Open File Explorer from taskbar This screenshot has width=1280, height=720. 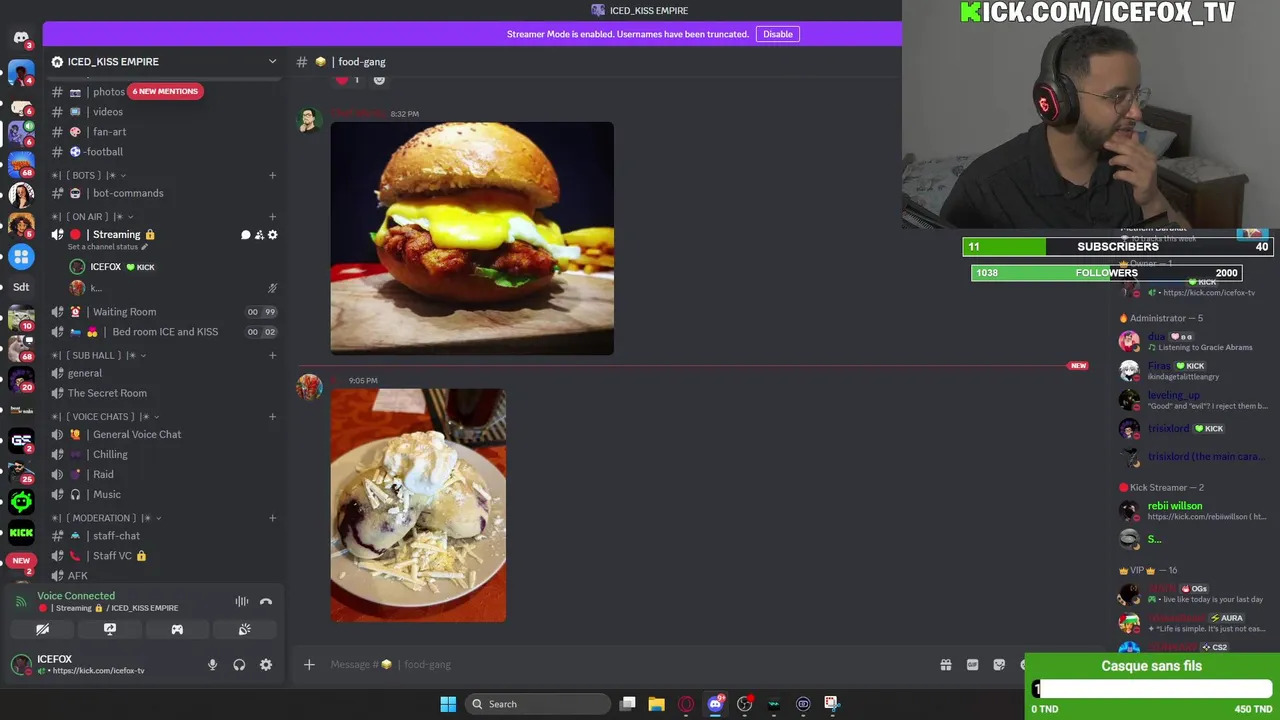click(x=656, y=704)
